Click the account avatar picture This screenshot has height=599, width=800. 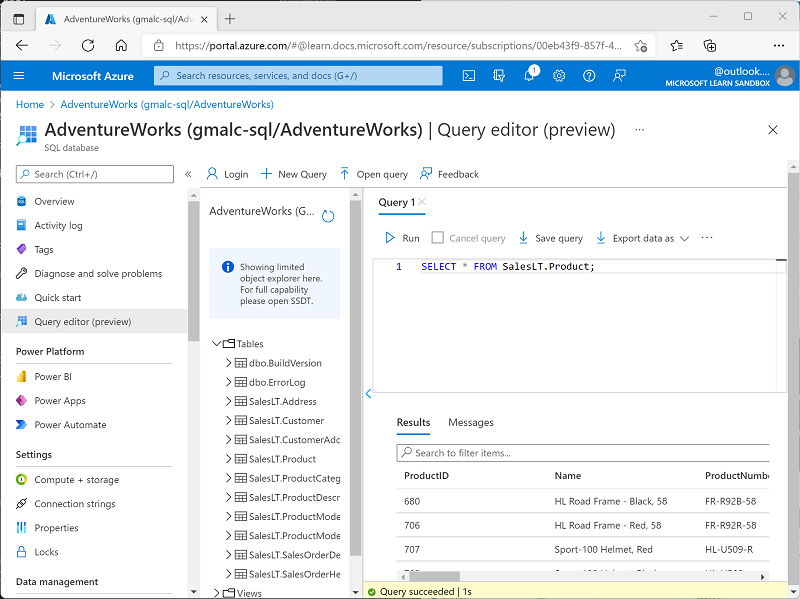pyautogui.click(x=784, y=76)
